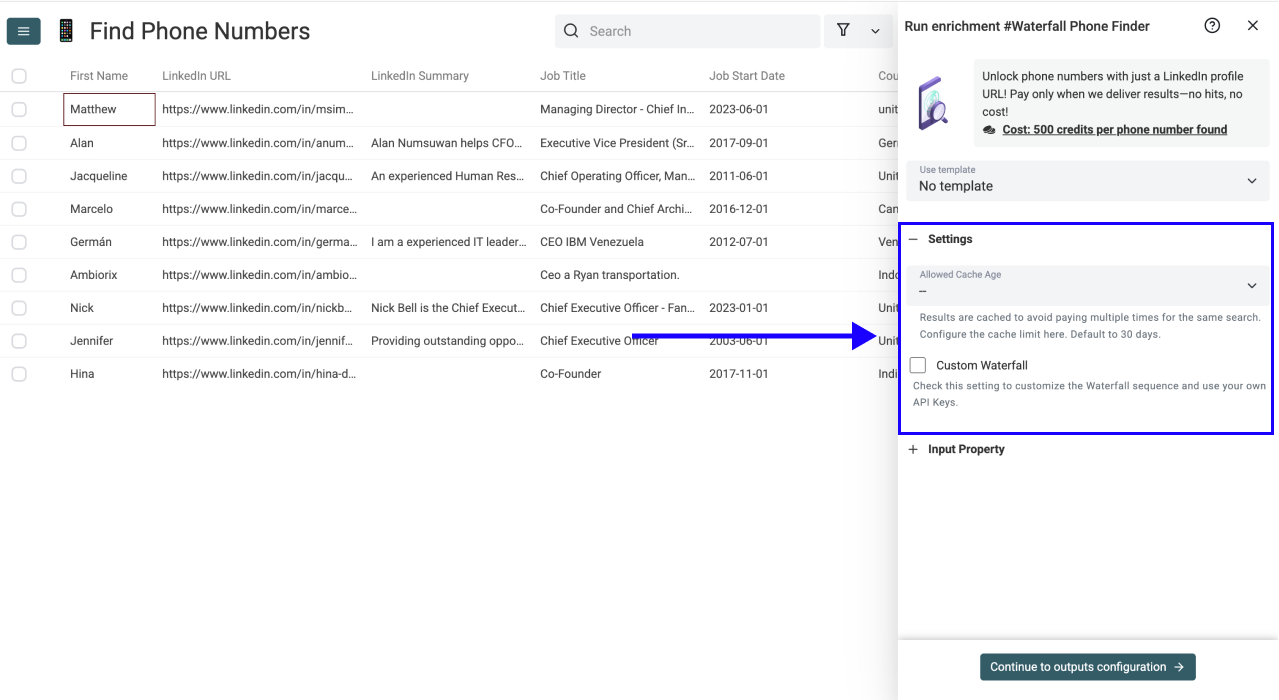The height and width of the screenshot is (700, 1279).
Task: Click Continue to outputs configuration button
Action: pos(1087,667)
